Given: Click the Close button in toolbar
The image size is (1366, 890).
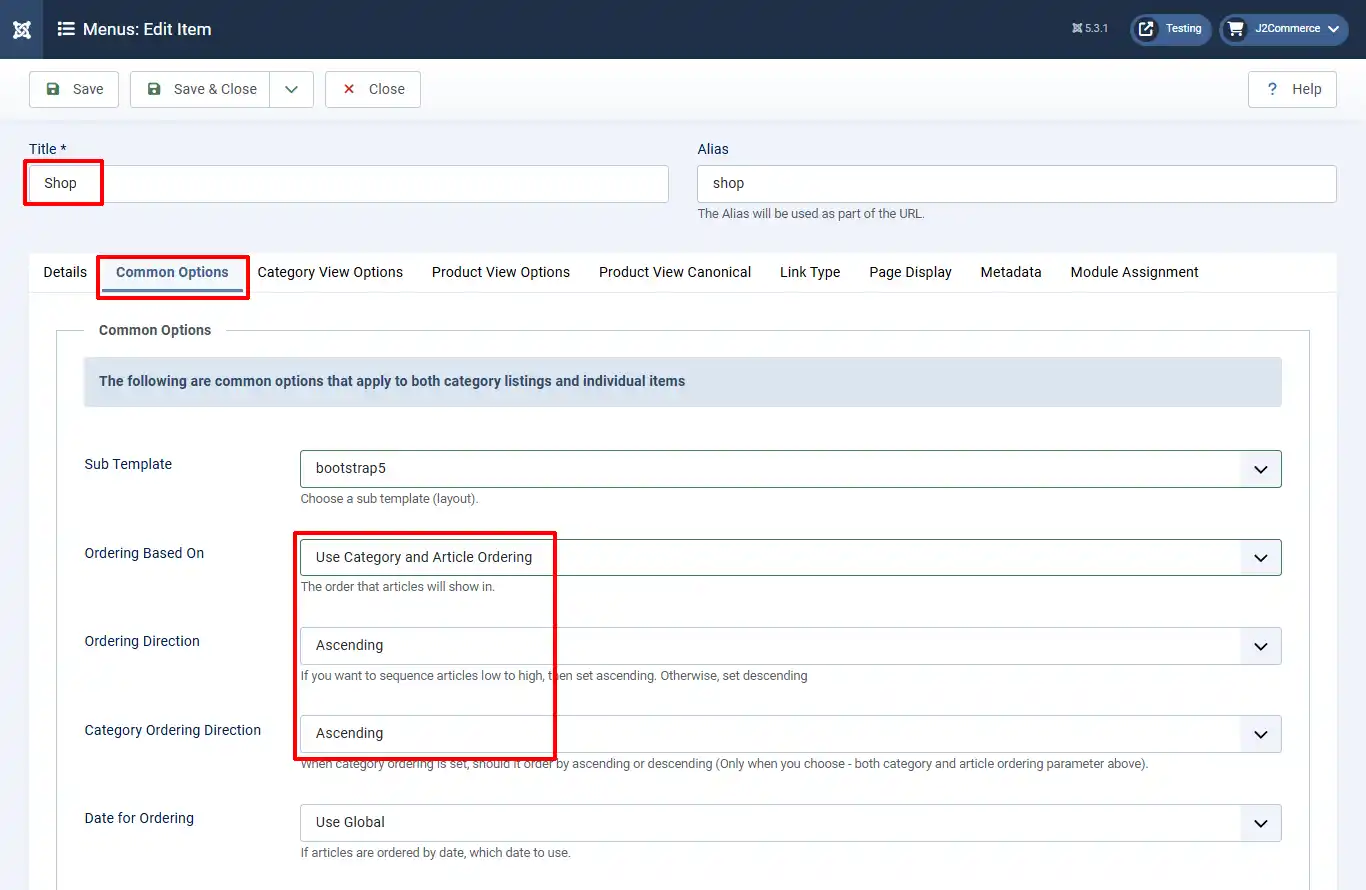Looking at the screenshot, I should (x=373, y=89).
